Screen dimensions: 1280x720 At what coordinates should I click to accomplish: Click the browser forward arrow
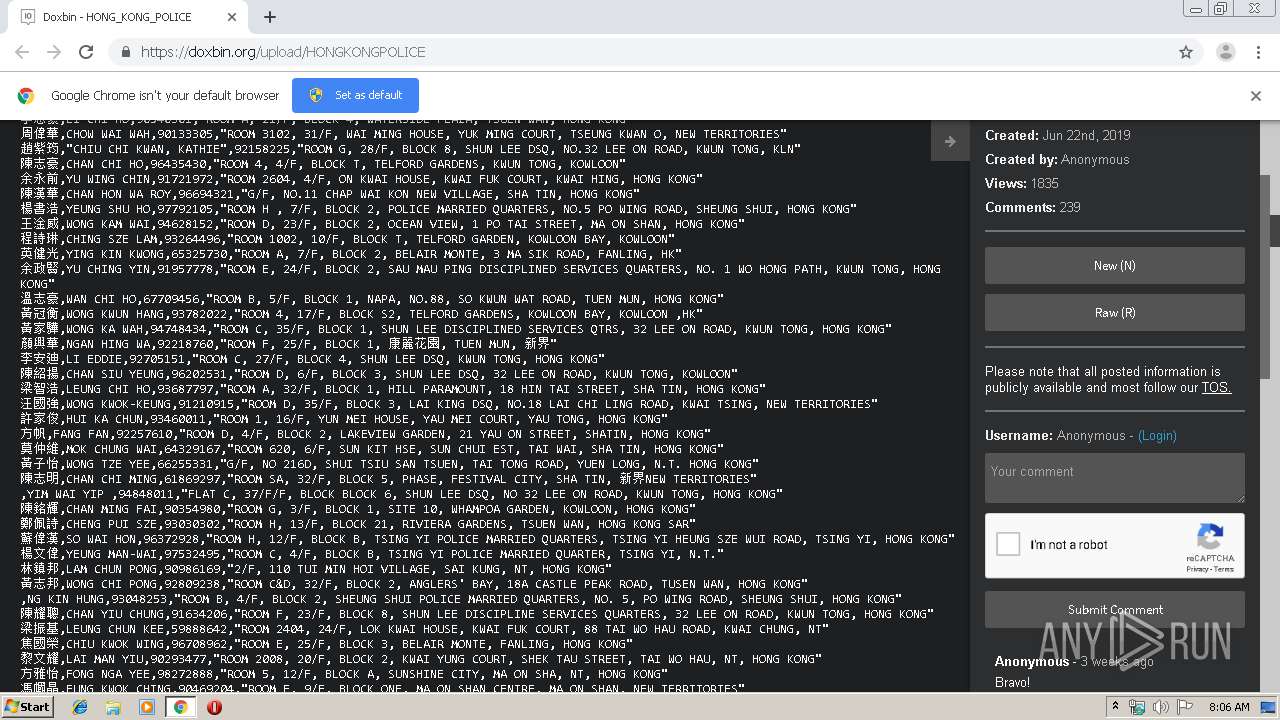(x=54, y=52)
